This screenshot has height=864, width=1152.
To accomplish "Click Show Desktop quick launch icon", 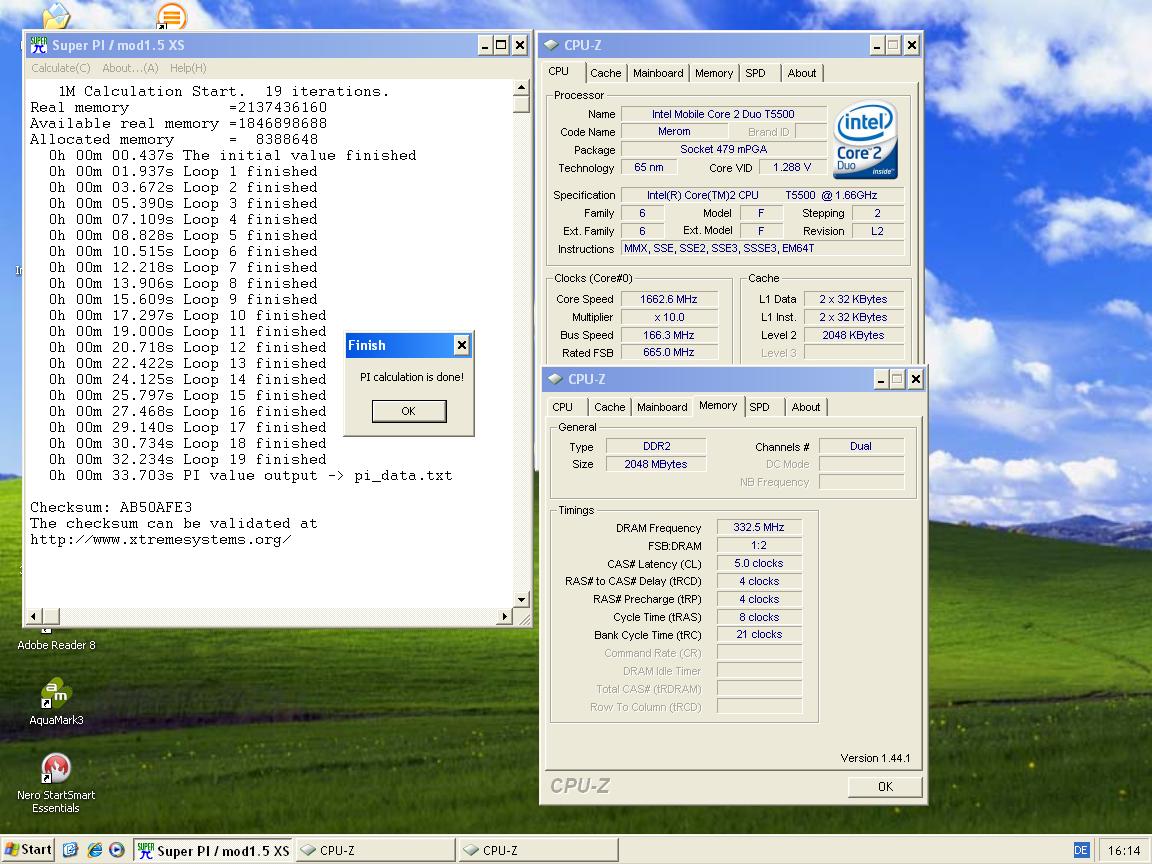I will 71,850.
